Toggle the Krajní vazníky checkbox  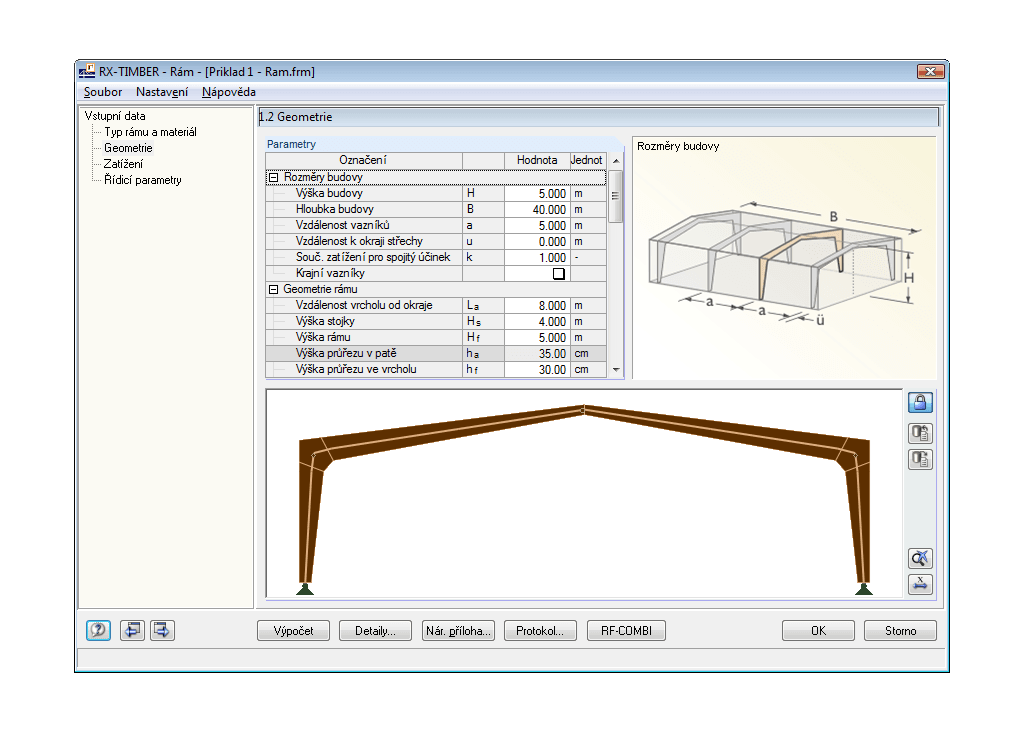(558, 274)
